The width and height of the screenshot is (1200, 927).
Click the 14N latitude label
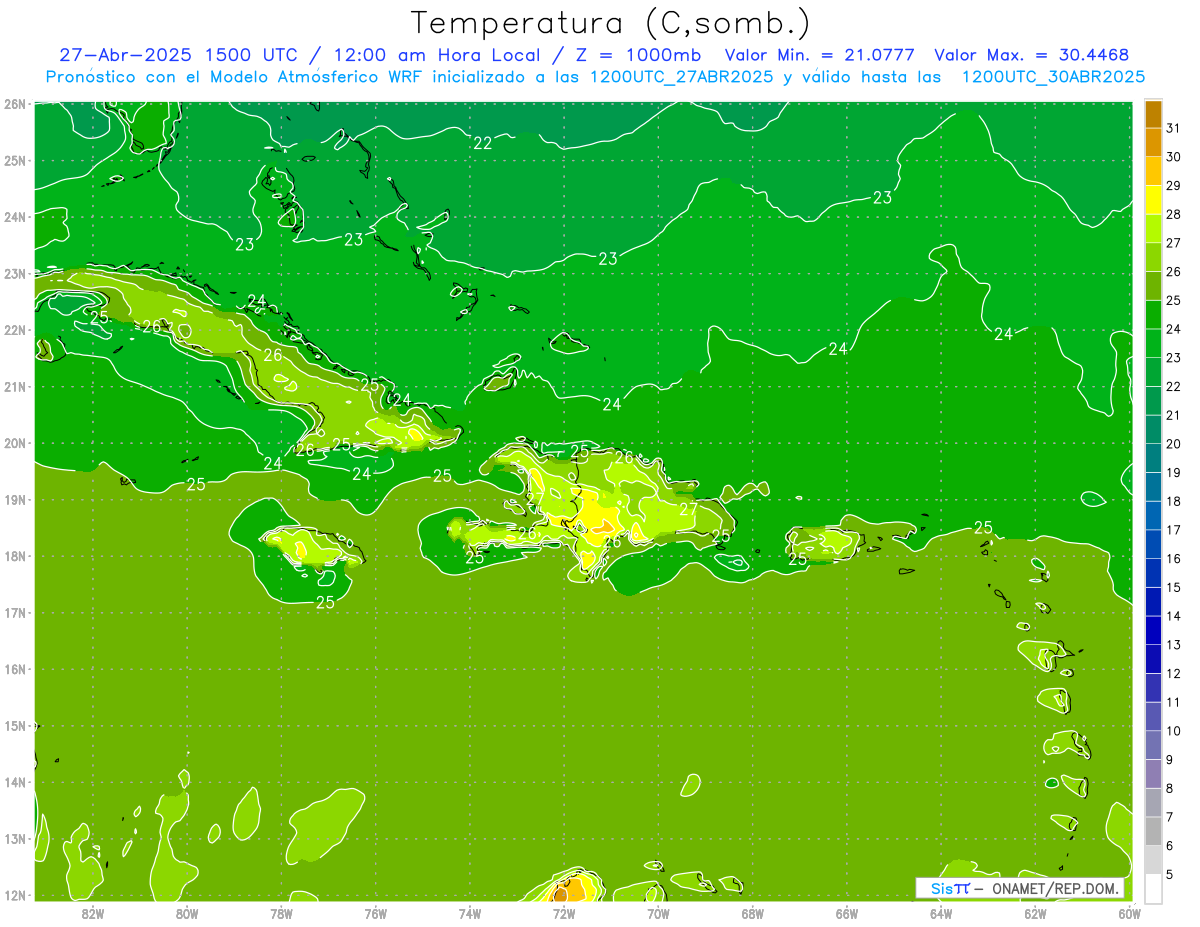click(15, 782)
